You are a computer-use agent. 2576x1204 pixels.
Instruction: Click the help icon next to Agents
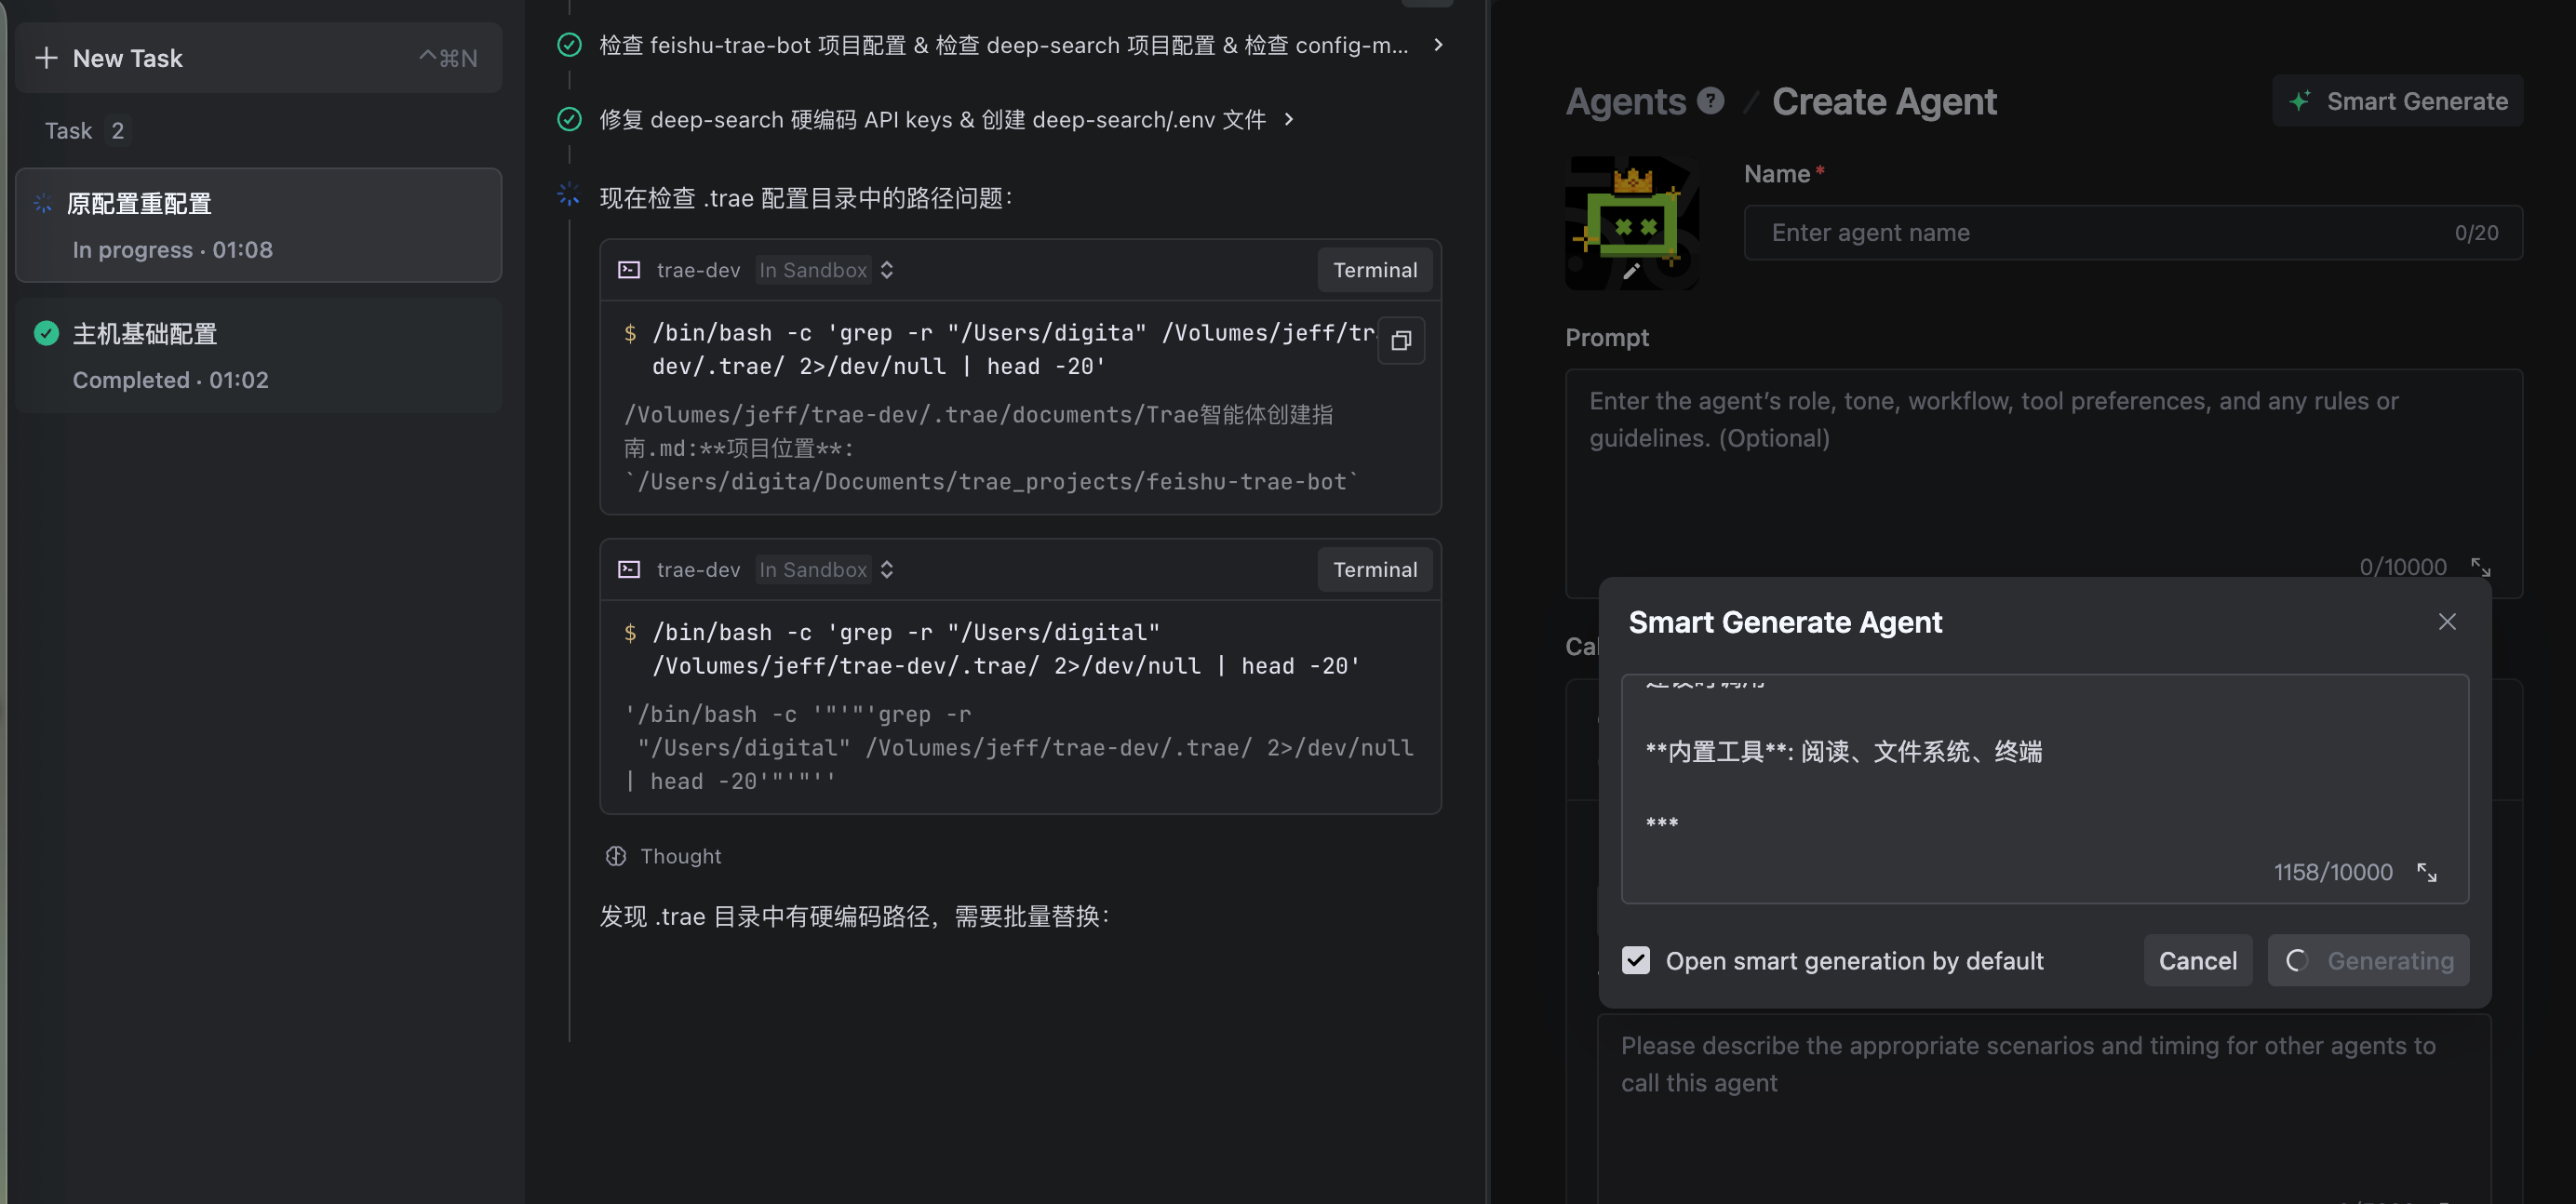point(1711,101)
